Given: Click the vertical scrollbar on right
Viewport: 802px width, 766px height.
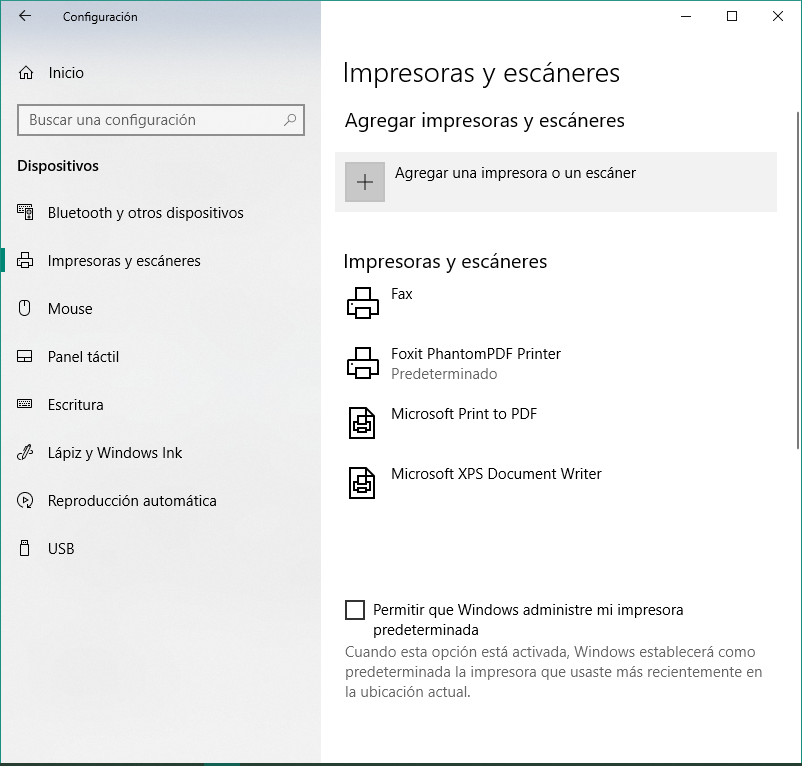Looking at the screenshot, I should [797, 300].
